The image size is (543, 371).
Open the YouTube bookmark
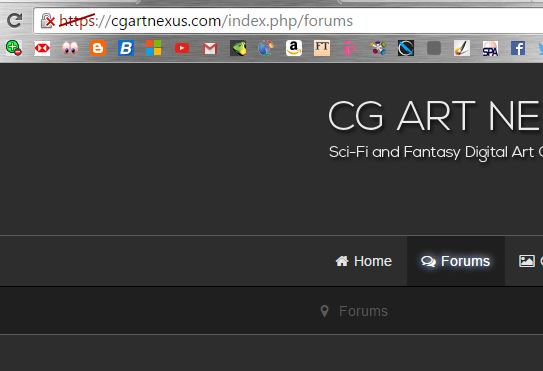click(x=182, y=48)
